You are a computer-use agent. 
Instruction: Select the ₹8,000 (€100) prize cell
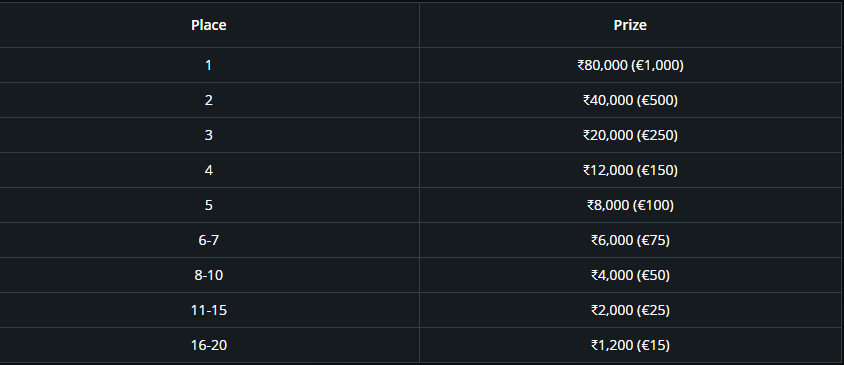pos(630,205)
